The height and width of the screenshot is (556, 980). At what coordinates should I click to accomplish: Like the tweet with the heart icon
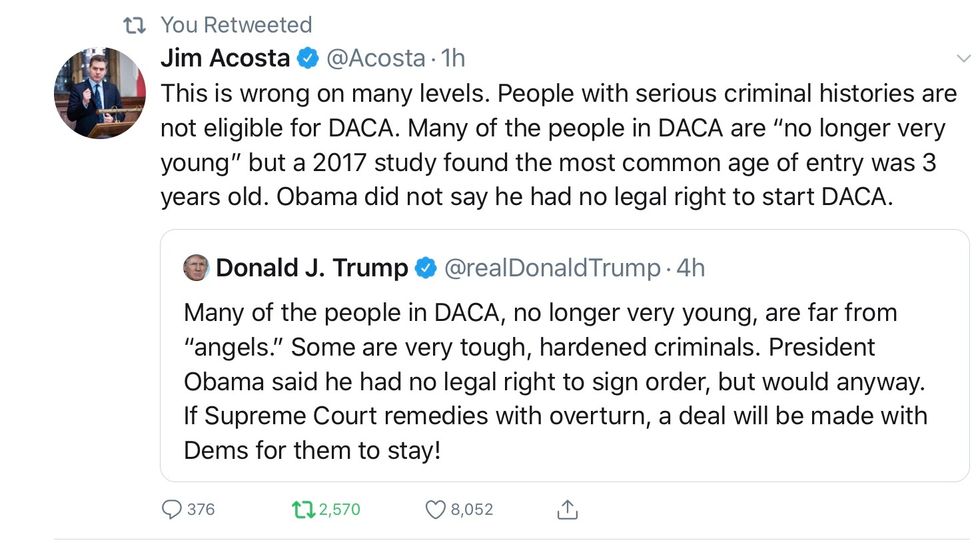(x=435, y=510)
